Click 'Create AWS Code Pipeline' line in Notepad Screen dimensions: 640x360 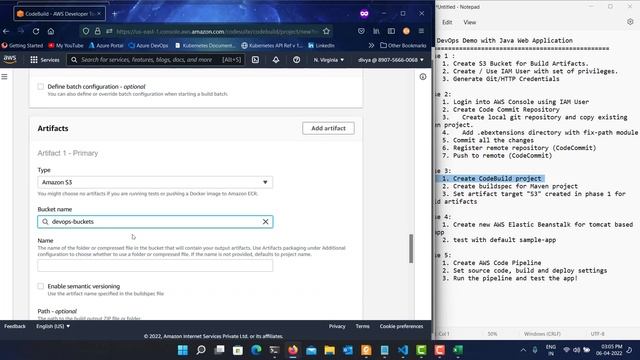tap(492, 263)
